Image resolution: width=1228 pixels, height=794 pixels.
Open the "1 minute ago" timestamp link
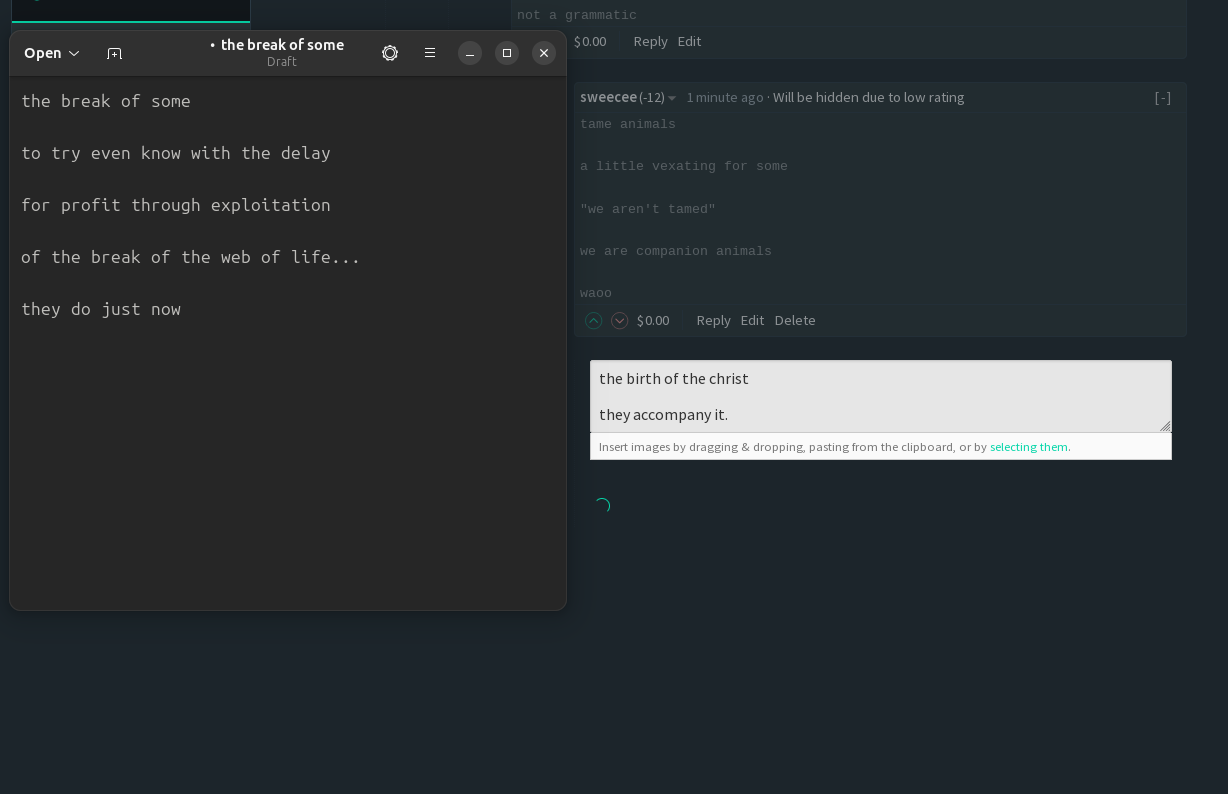pos(725,97)
